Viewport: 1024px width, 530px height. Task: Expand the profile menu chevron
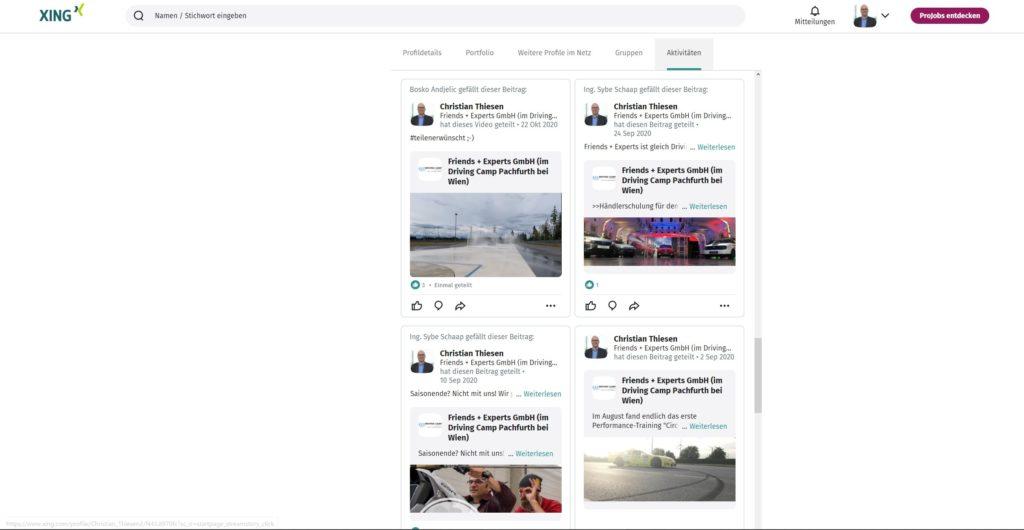[885, 16]
